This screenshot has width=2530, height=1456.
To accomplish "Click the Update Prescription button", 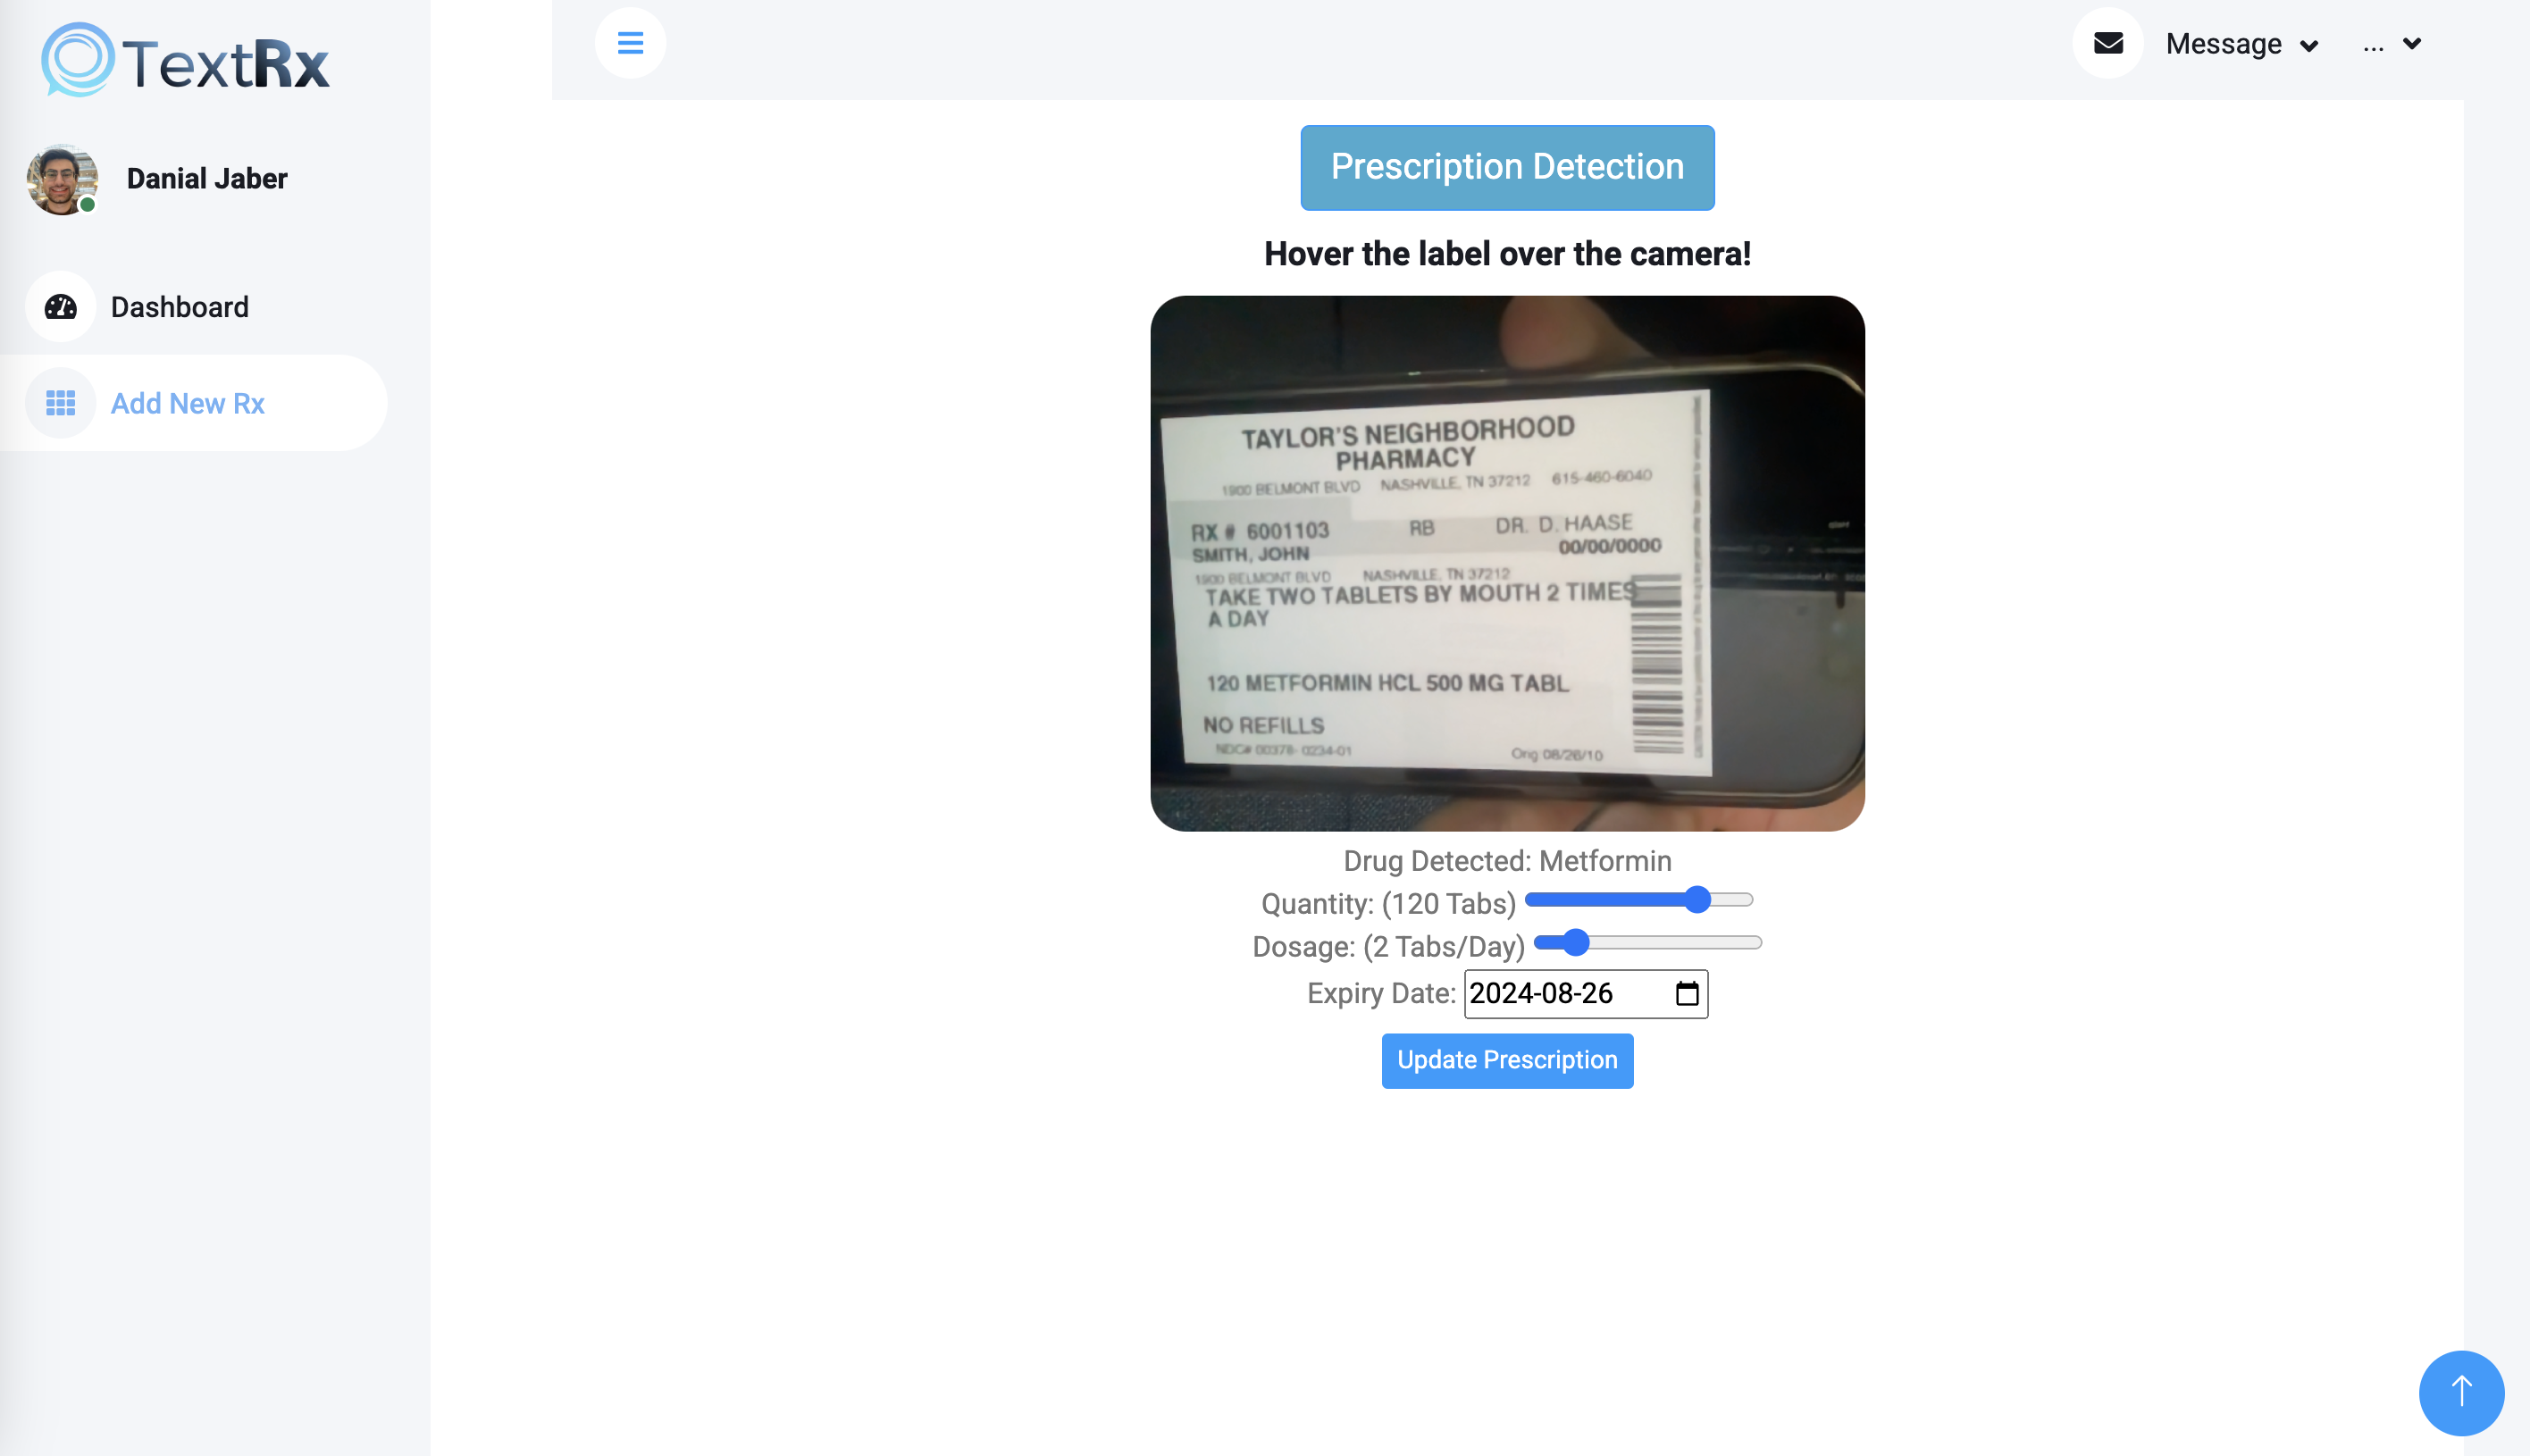I will pyautogui.click(x=1507, y=1060).
